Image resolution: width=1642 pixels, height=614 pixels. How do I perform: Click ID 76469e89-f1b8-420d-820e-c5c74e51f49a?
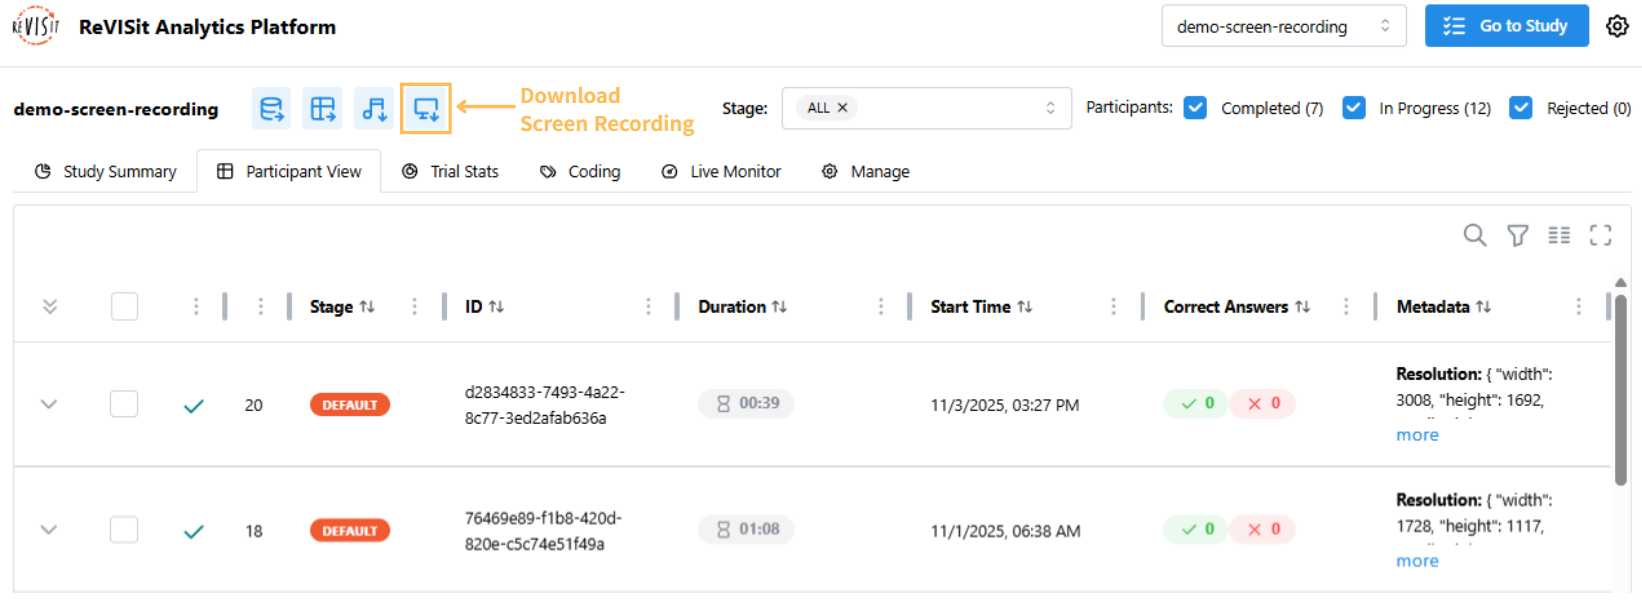tap(543, 531)
